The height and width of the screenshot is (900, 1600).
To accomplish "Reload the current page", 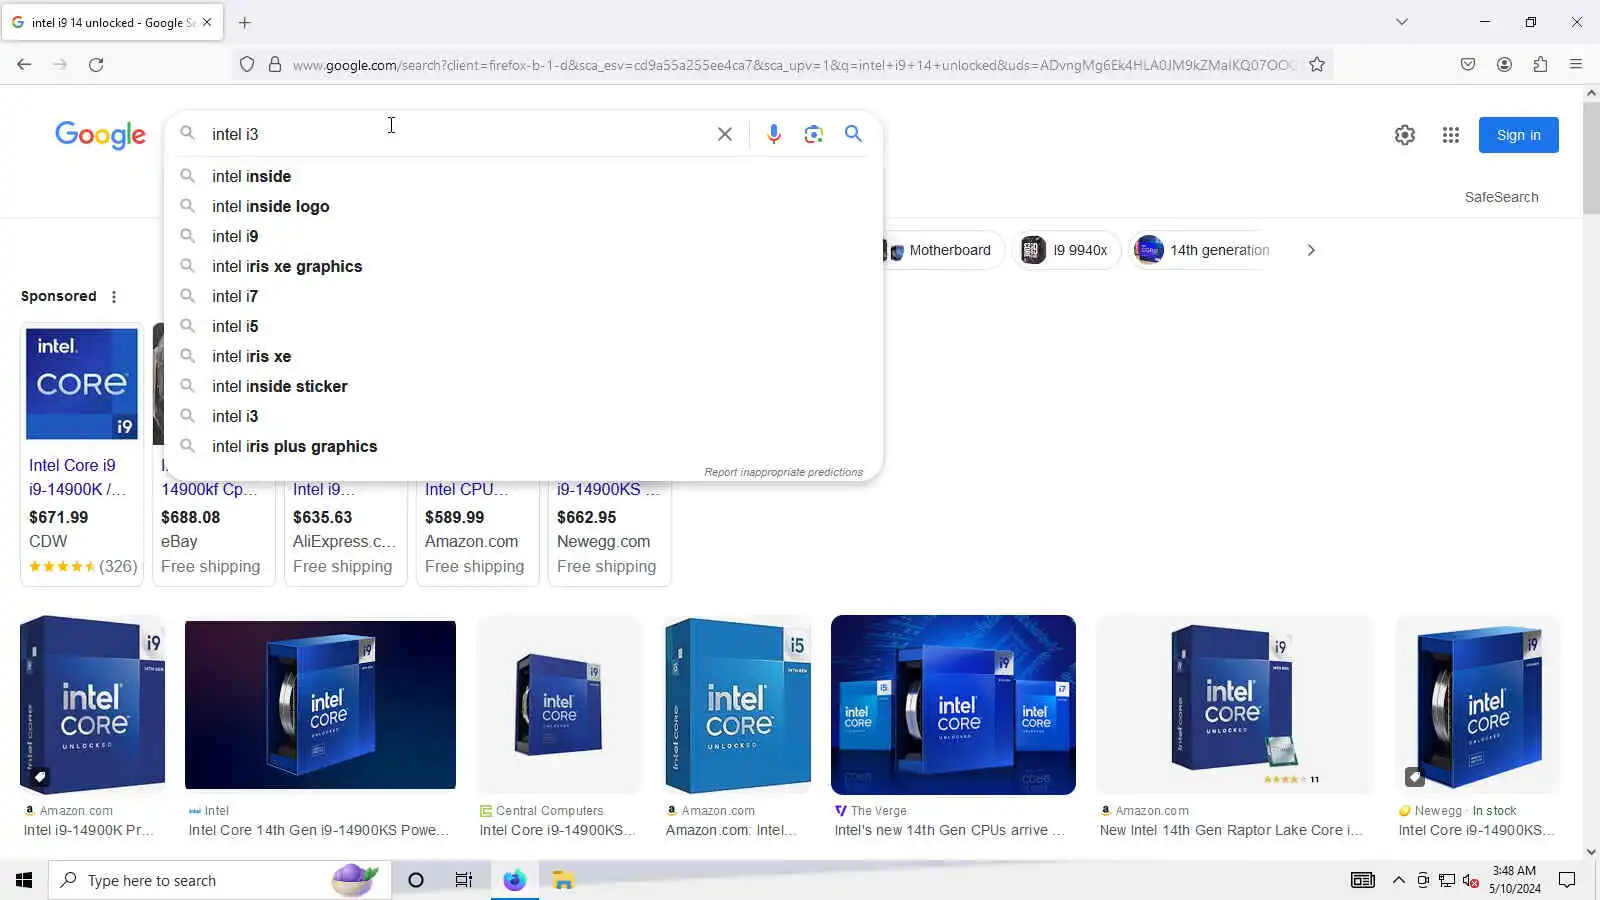I will pyautogui.click(x=96, y=64).
